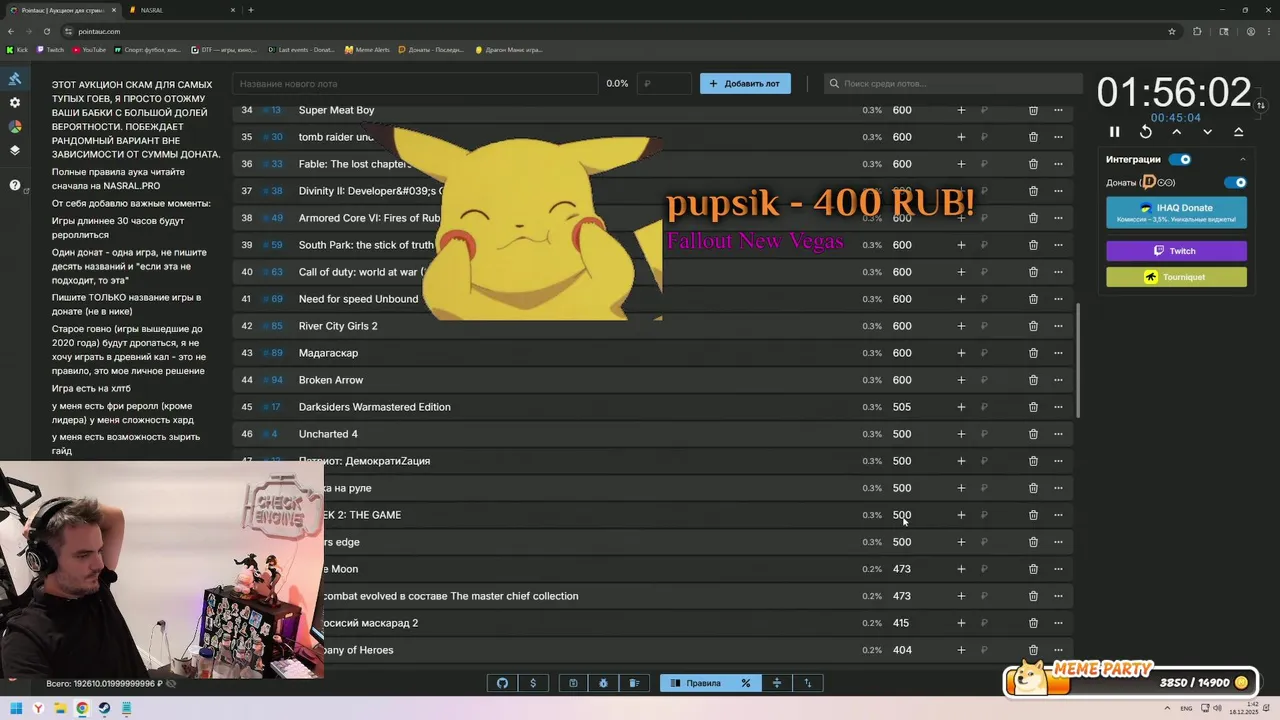Bookmark this page with the star icon
1280x720 pixels.
click(x=1172, y=31)
